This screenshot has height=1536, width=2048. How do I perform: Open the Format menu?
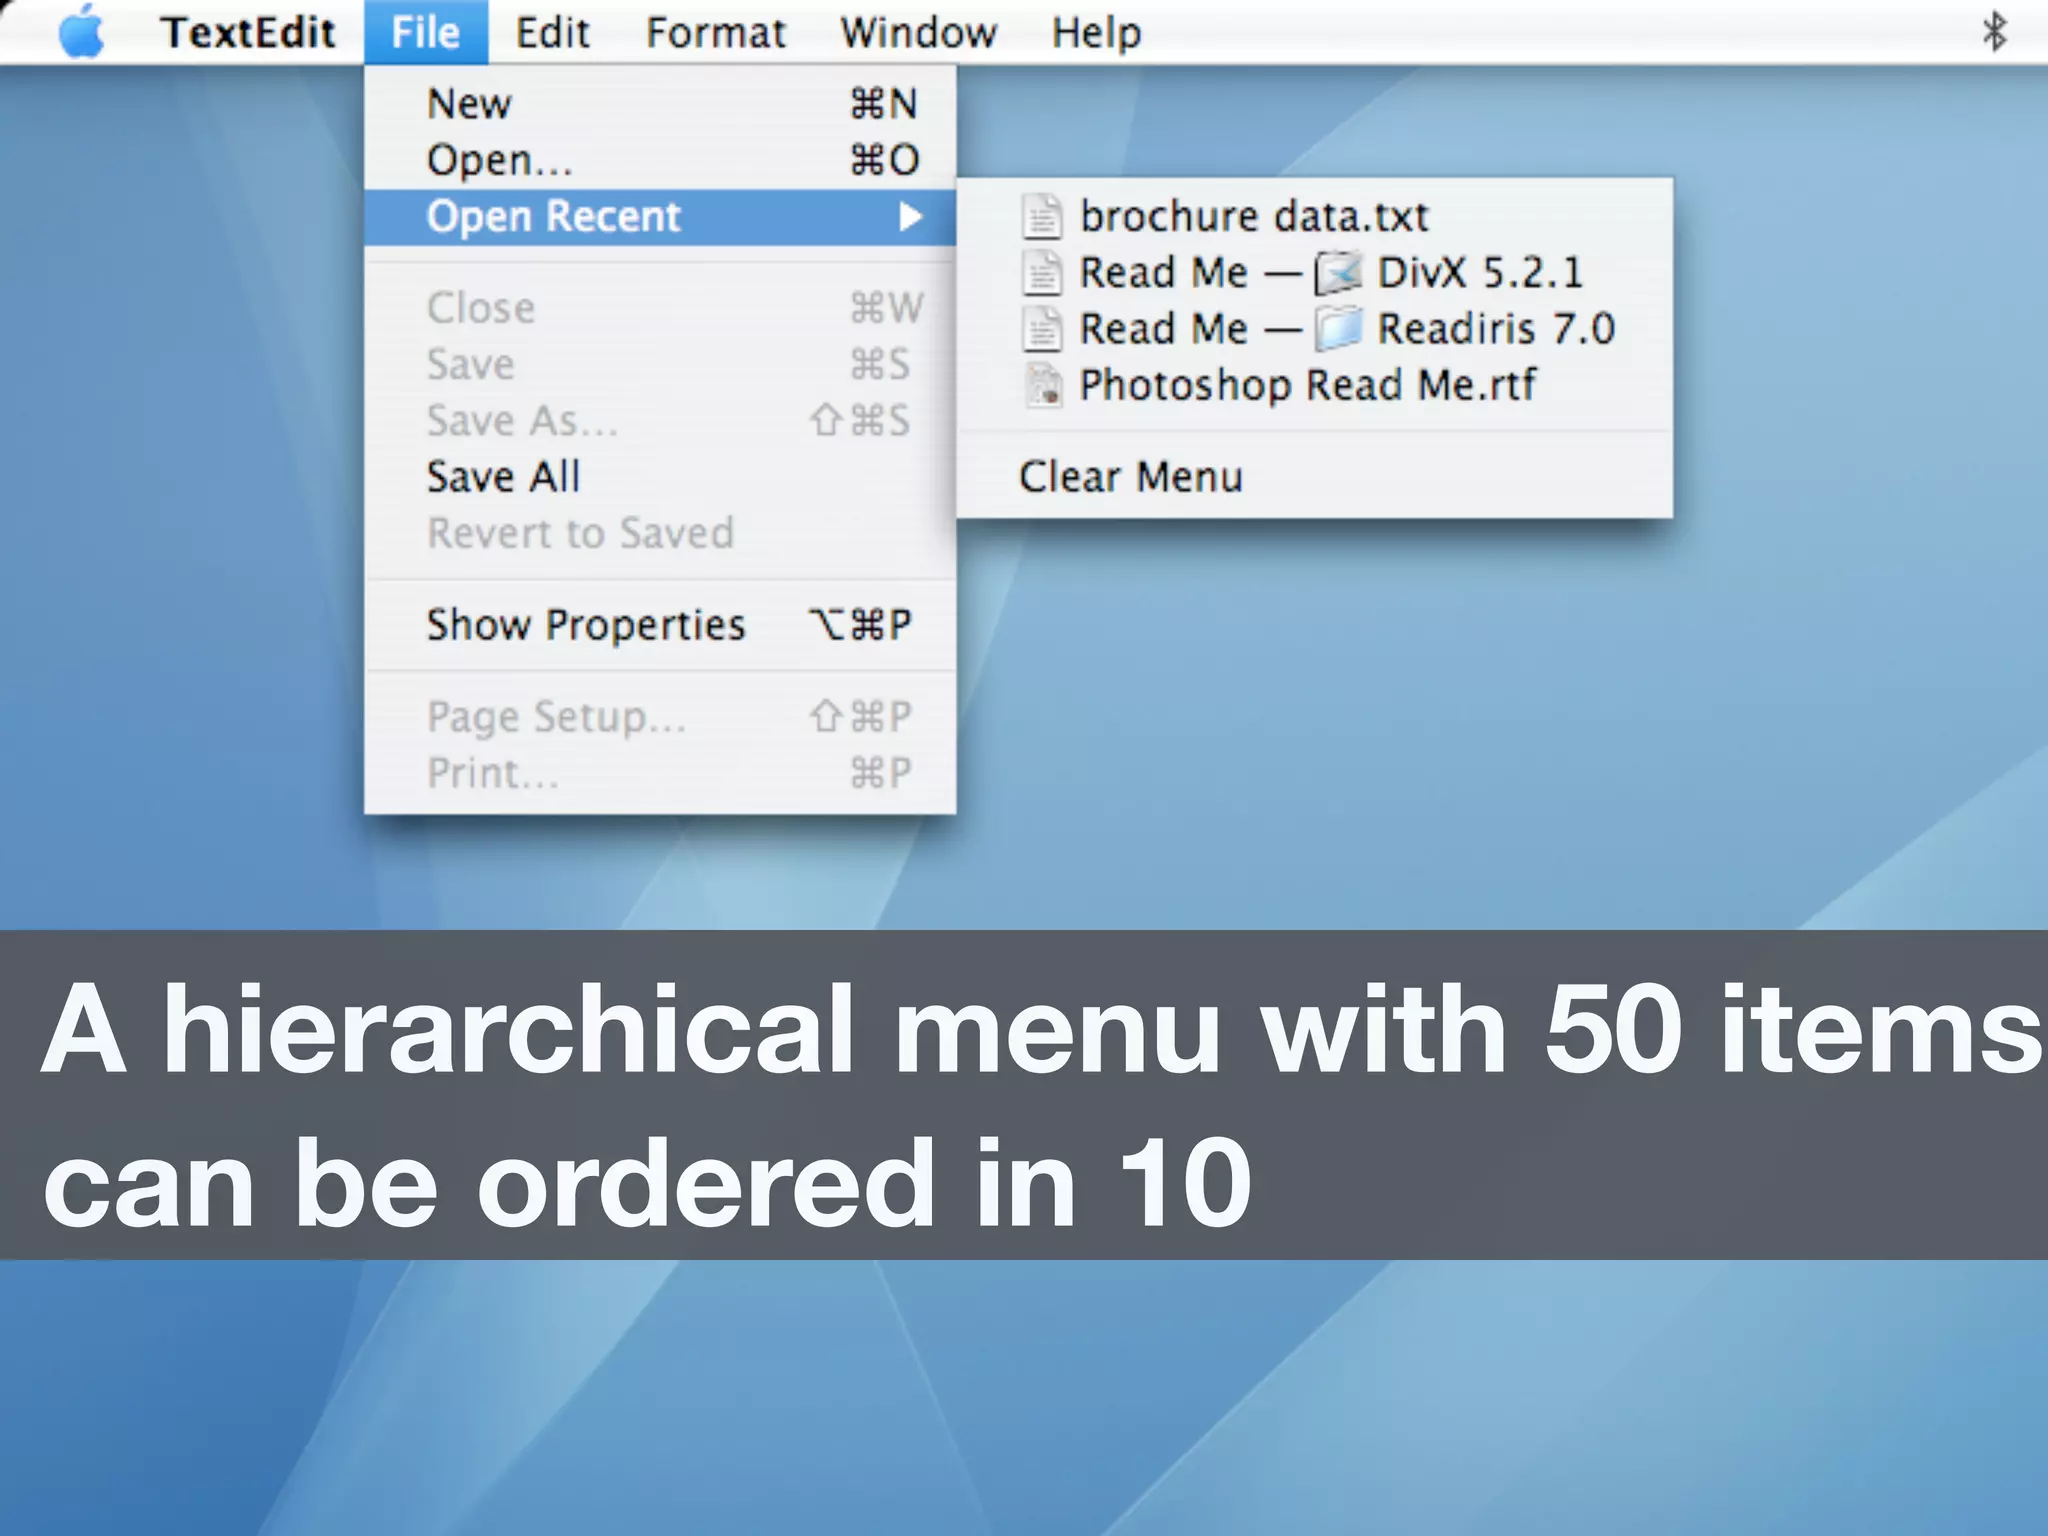[716, 32]
